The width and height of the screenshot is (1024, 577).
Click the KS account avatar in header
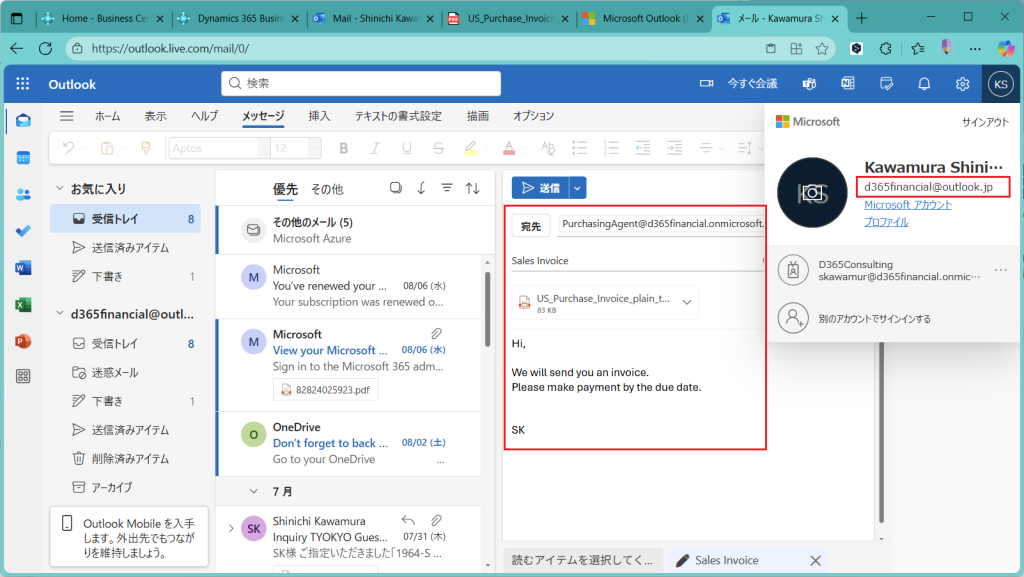click(x=1000, y=84)
